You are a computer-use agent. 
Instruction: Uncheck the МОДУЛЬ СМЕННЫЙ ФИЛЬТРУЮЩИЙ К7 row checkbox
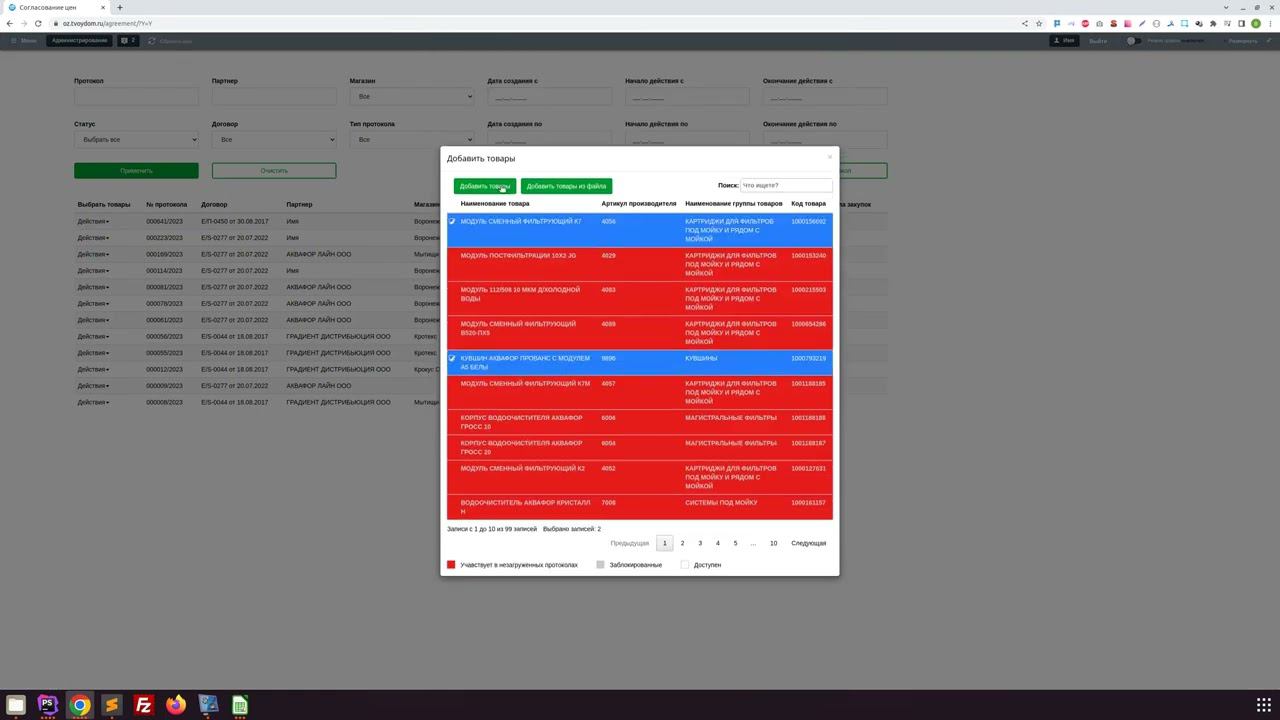point(452,221)
